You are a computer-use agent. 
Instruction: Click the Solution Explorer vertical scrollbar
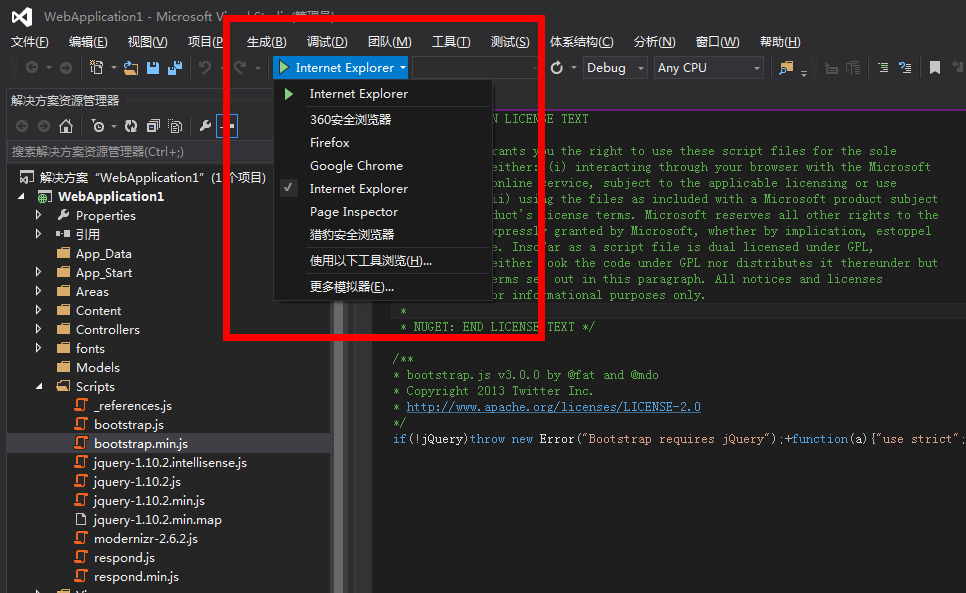[338, 446]
